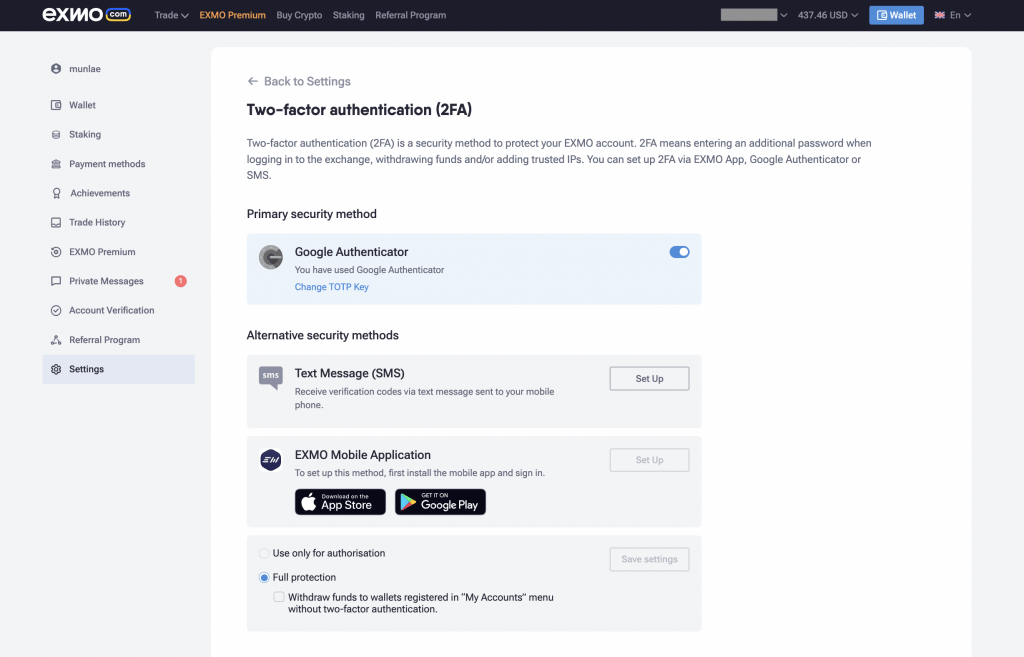Image resolution: width=1024 pixels, height=657 pixels.
Task: Select Use only for authorisation option
Action: point(264,553)
